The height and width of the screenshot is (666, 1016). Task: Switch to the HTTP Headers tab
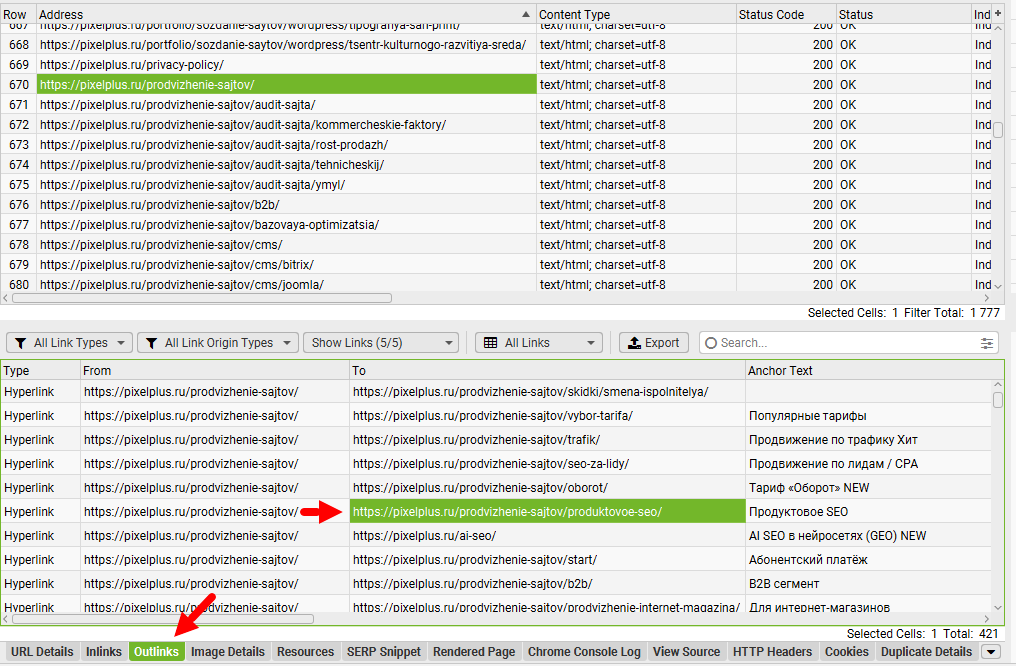[772, 652]
